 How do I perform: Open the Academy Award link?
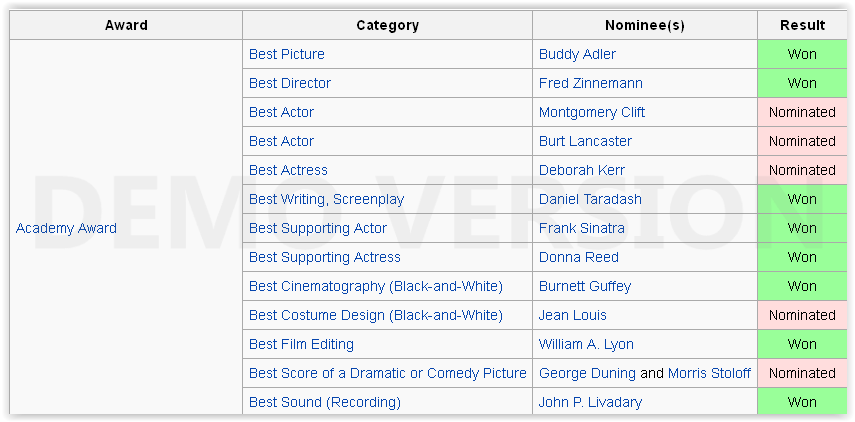pyautogui.click(x=66, y=228)
